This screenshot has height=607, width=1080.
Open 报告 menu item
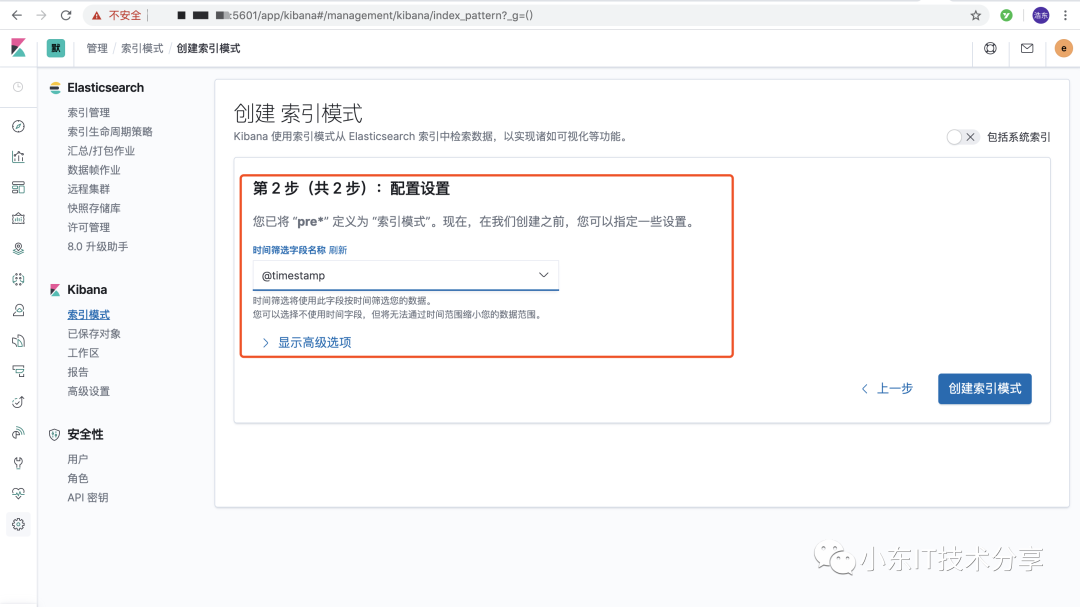(x=78, y=372)
